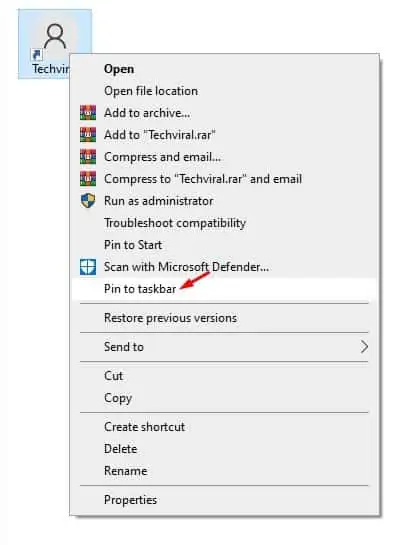Click Pin to taskbar
Viewport: 409px width, 545px height.
[140, 289]
